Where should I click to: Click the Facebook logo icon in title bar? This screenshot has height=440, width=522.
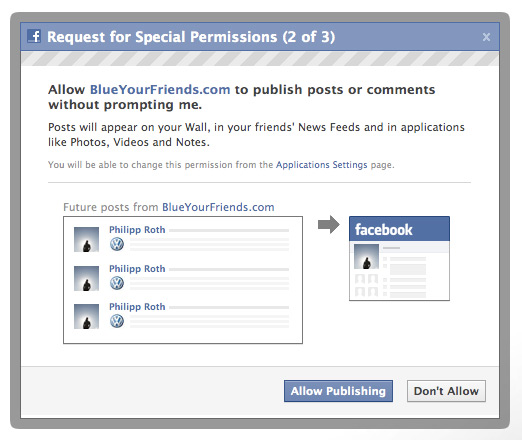pyautogui.click(x=34, y=36)
